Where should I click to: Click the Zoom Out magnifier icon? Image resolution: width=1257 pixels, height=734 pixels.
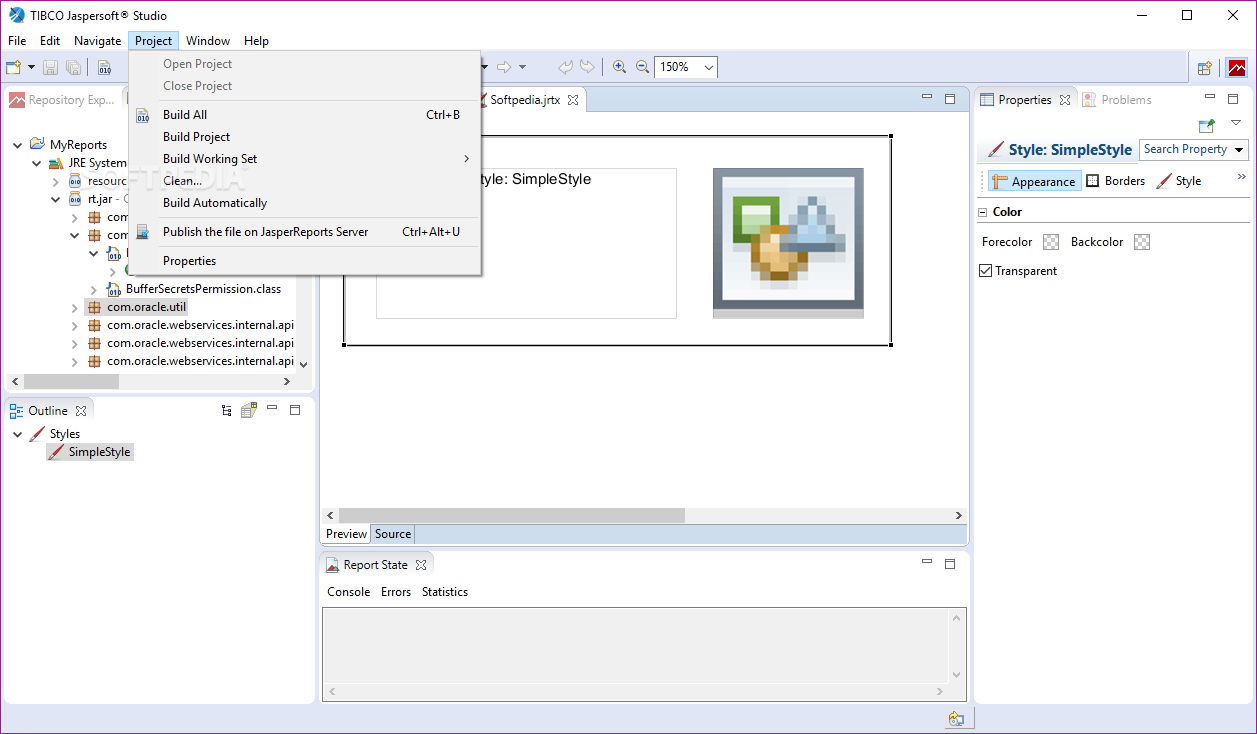click(x=643, y=67)
